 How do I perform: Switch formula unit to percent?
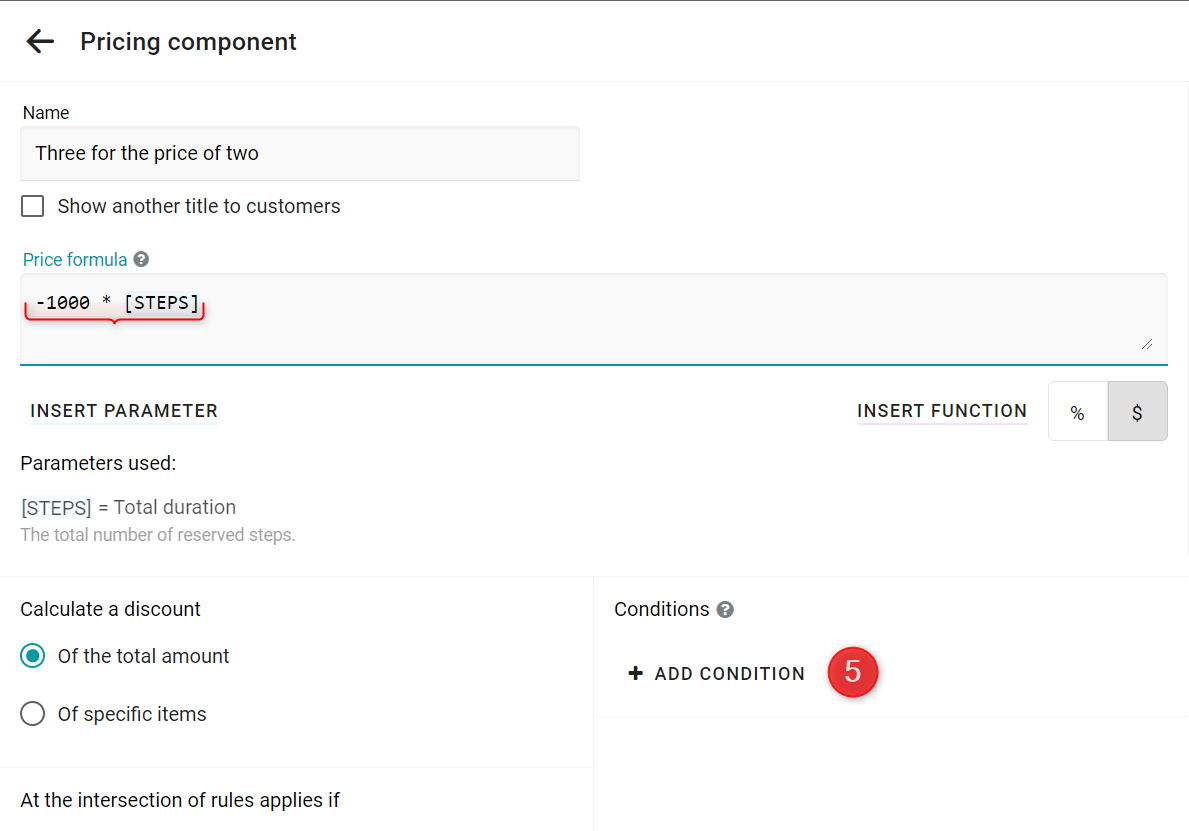(1078, 412)
